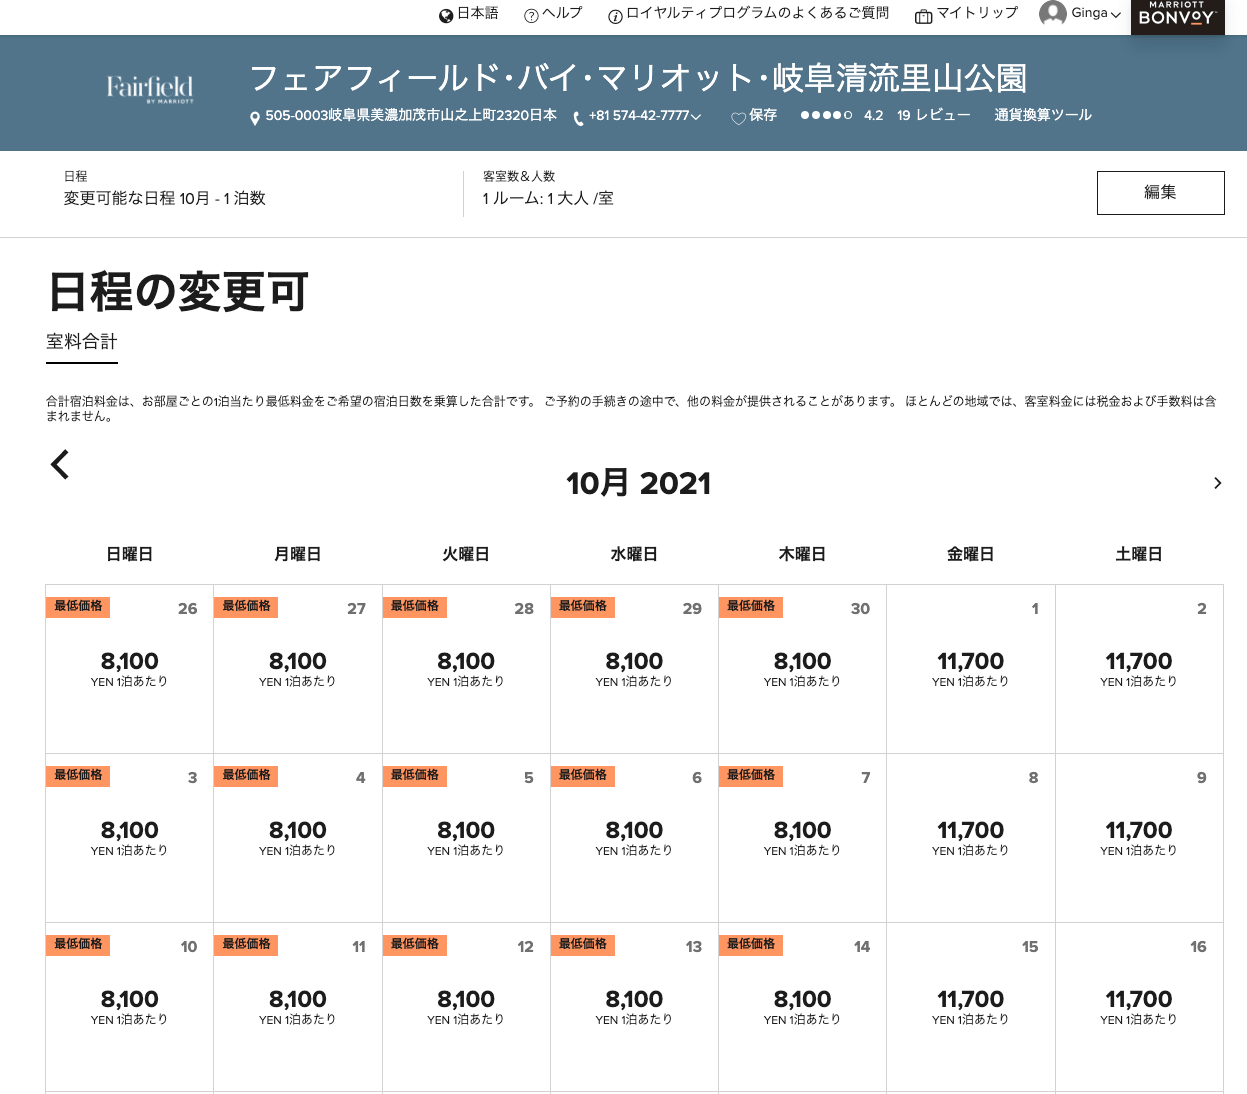Click the 編集 edit button

click(x=1160, y=193)
